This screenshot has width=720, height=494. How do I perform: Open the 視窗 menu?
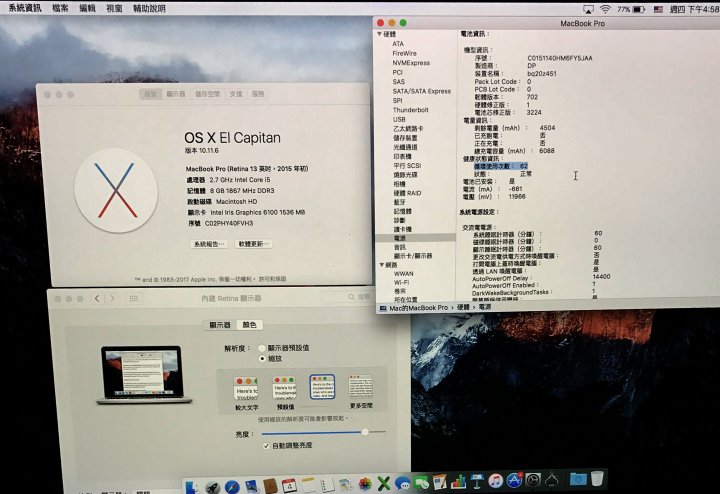point(114,8)
